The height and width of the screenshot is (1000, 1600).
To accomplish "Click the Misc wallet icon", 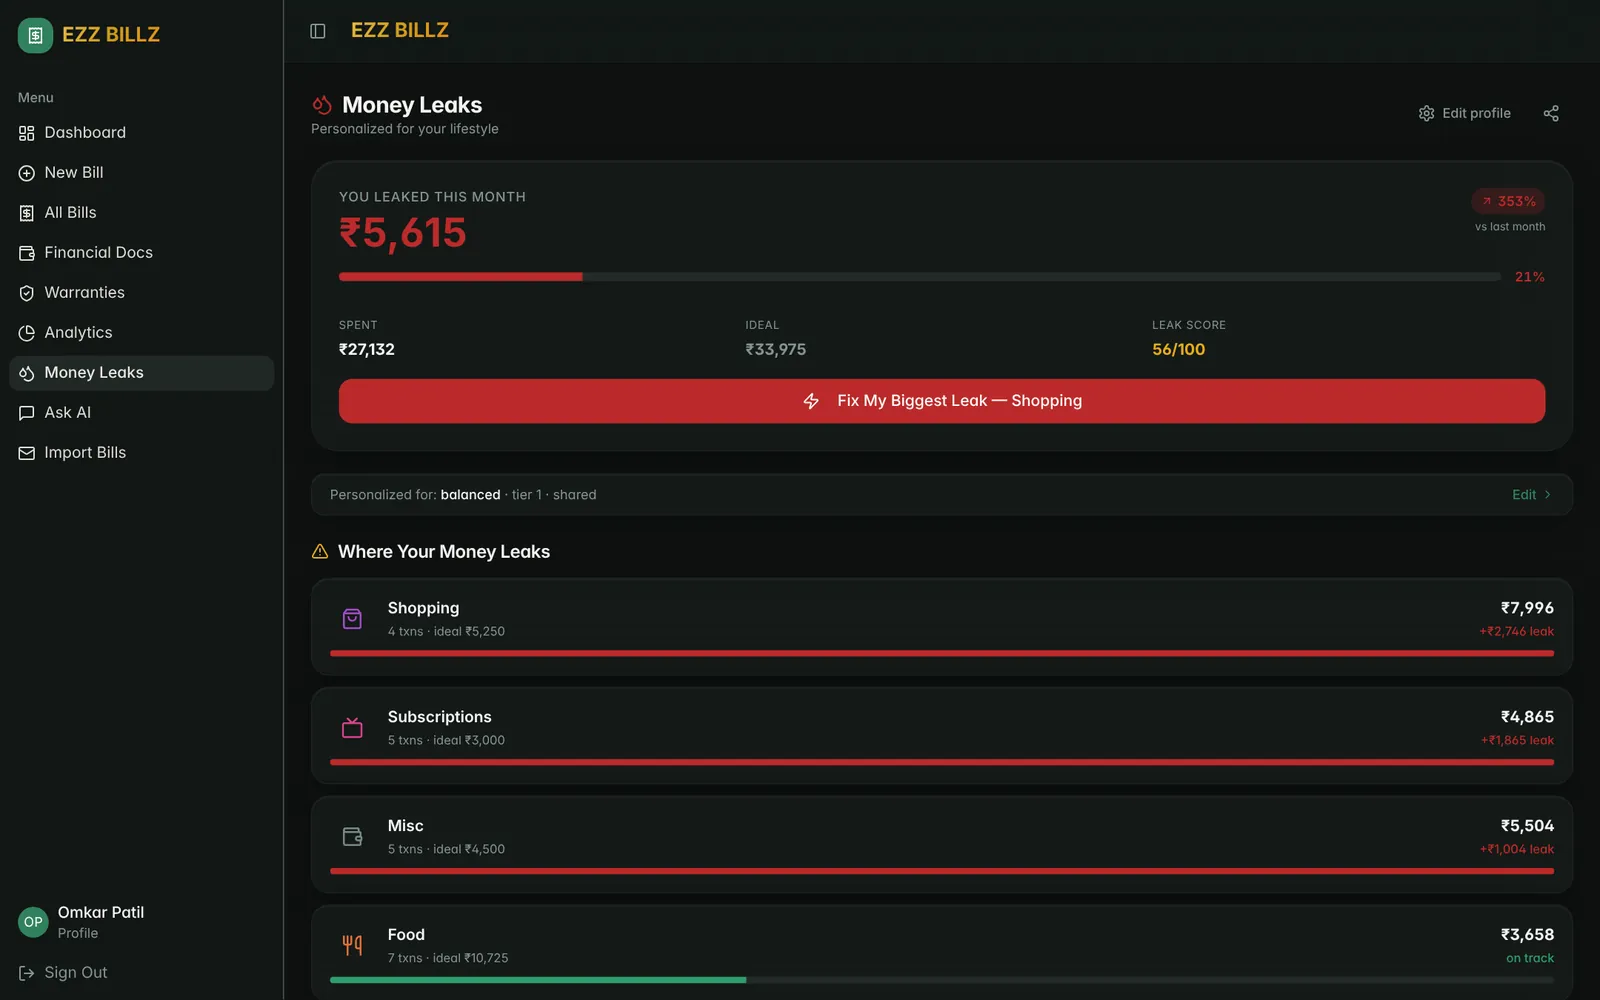I will click(x=352, y=837).
